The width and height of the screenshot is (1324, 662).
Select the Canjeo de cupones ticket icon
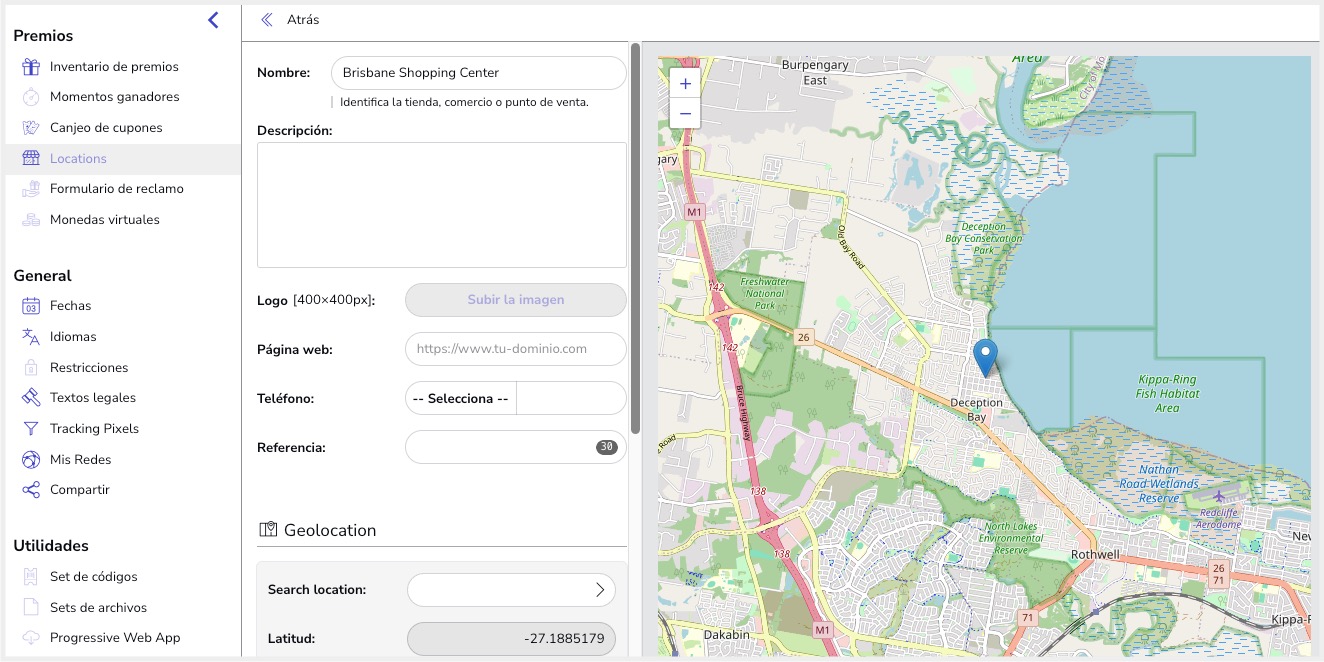coord(31,128)
